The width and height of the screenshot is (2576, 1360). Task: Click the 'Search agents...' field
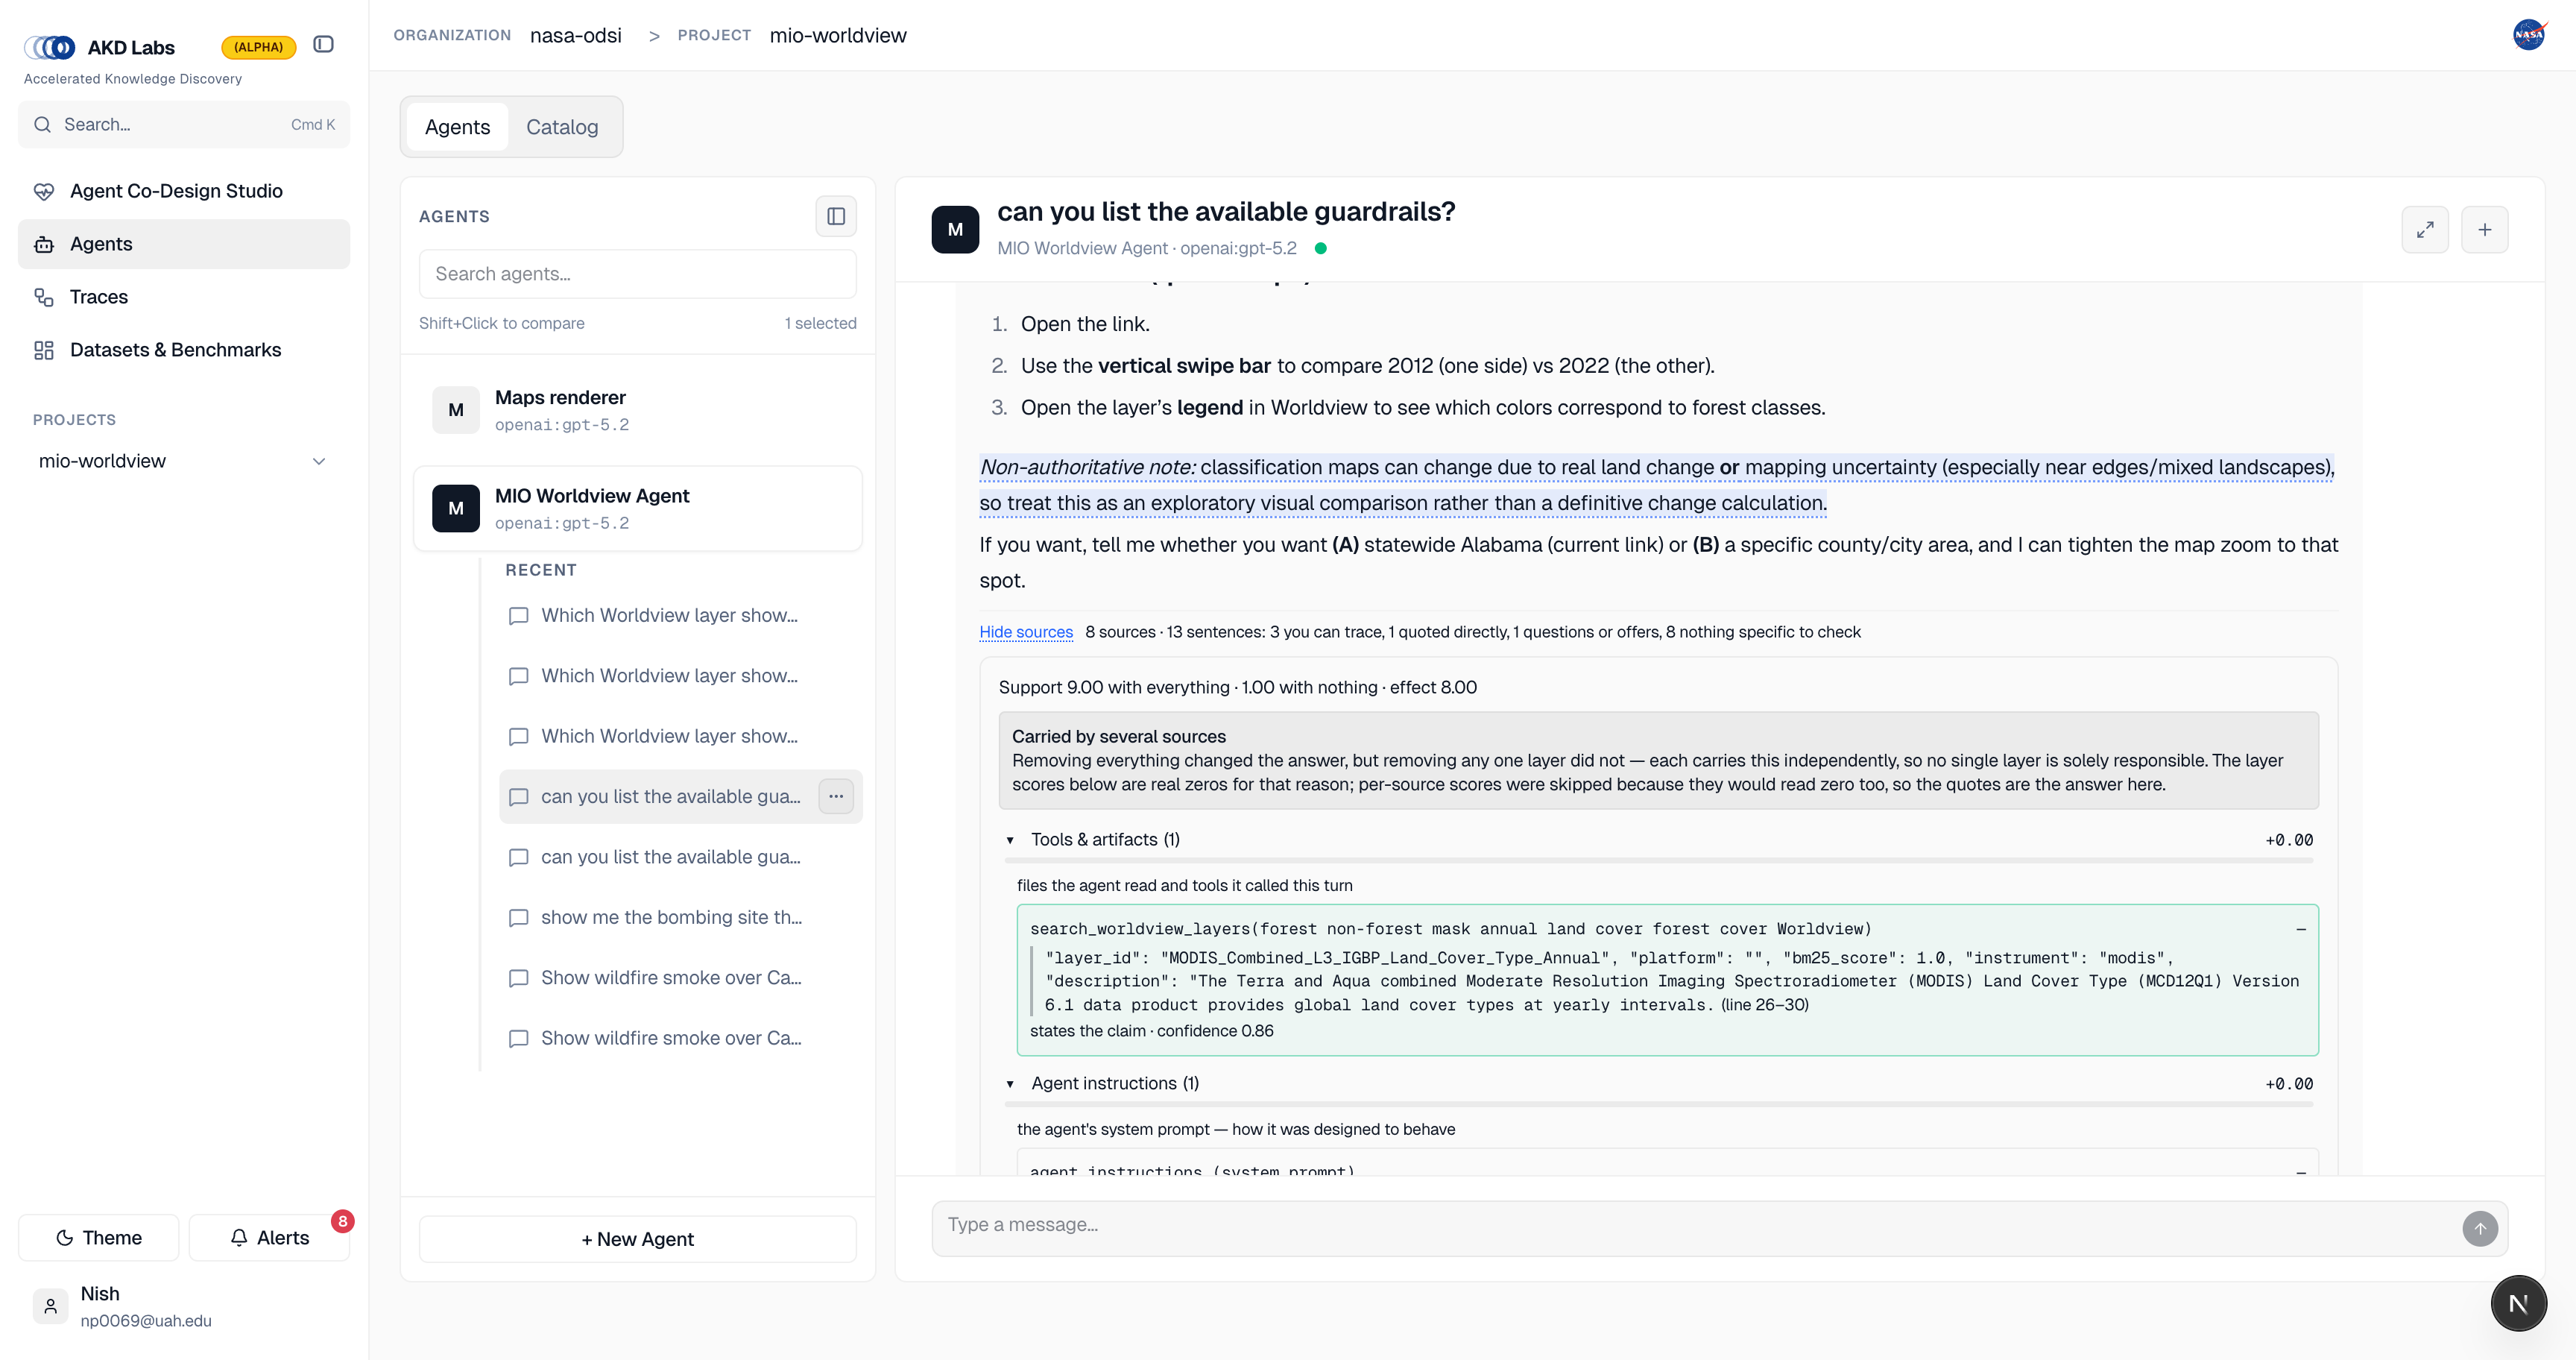pos(638,274)
